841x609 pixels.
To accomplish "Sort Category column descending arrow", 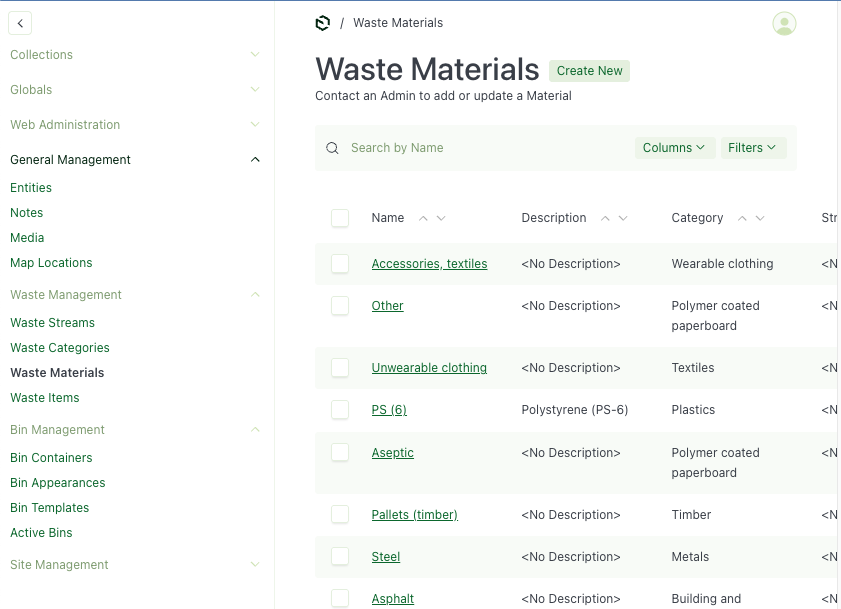I will click(760, 218).
